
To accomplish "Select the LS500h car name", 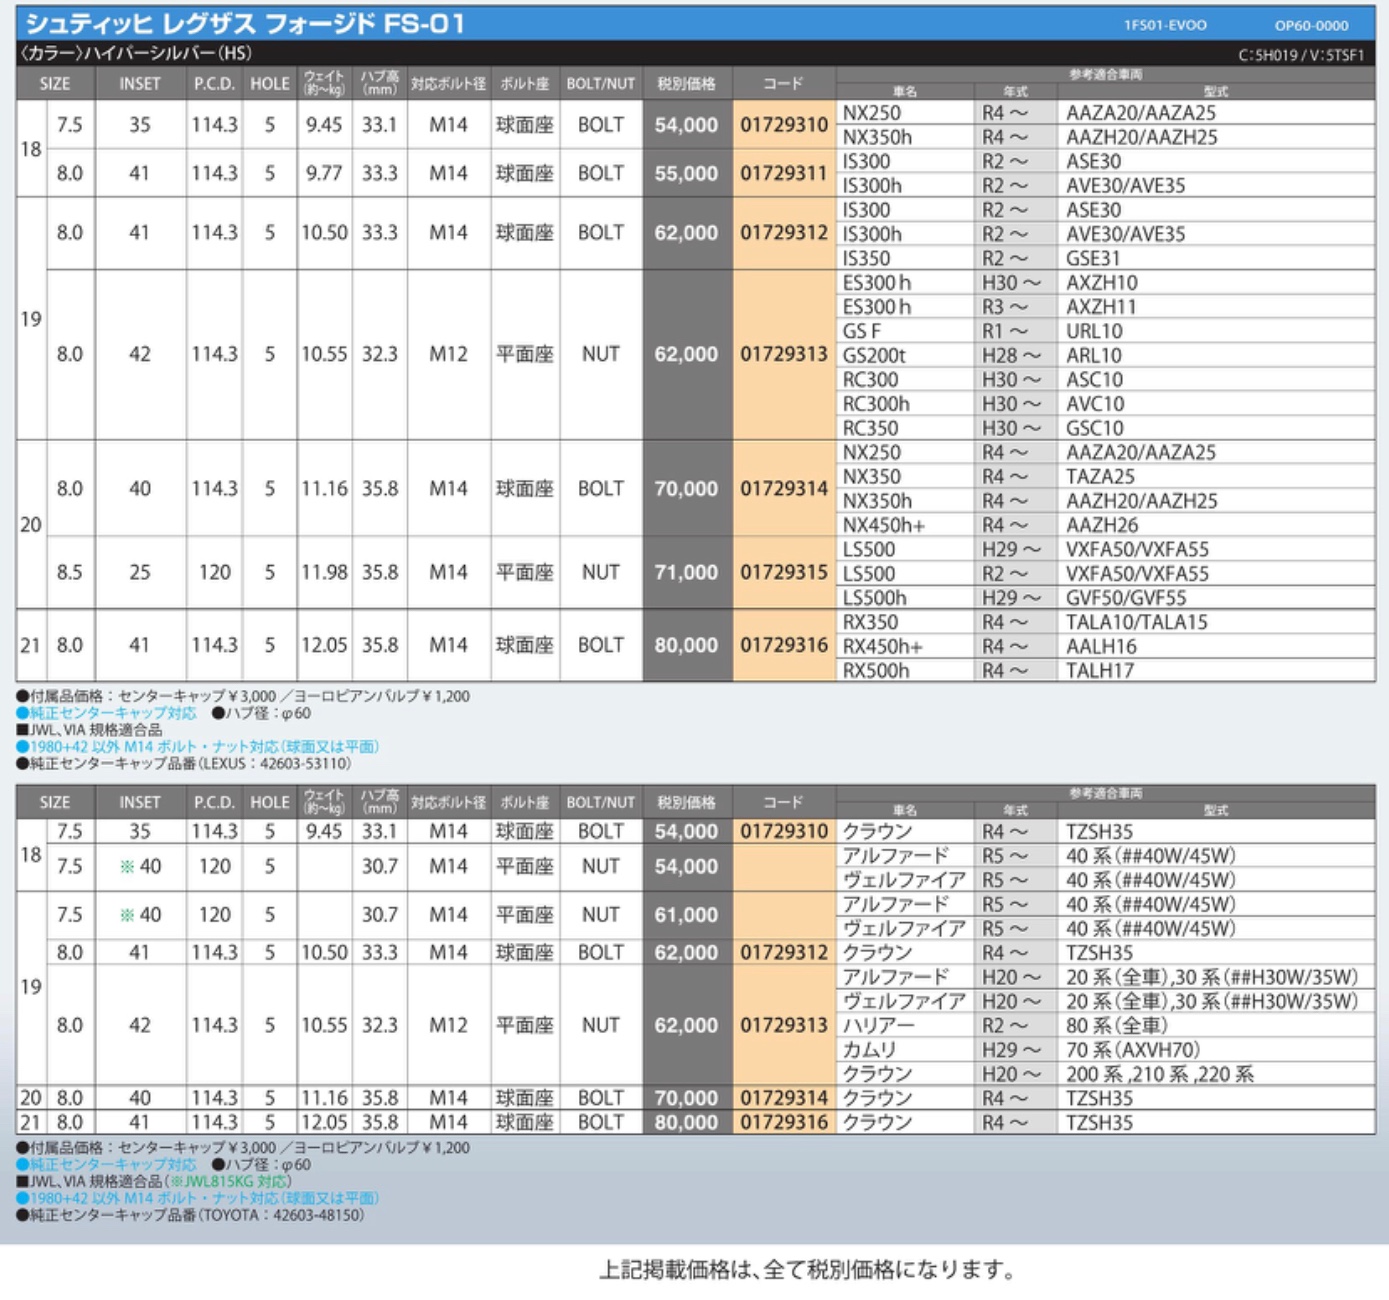I will tap(875, 598).
